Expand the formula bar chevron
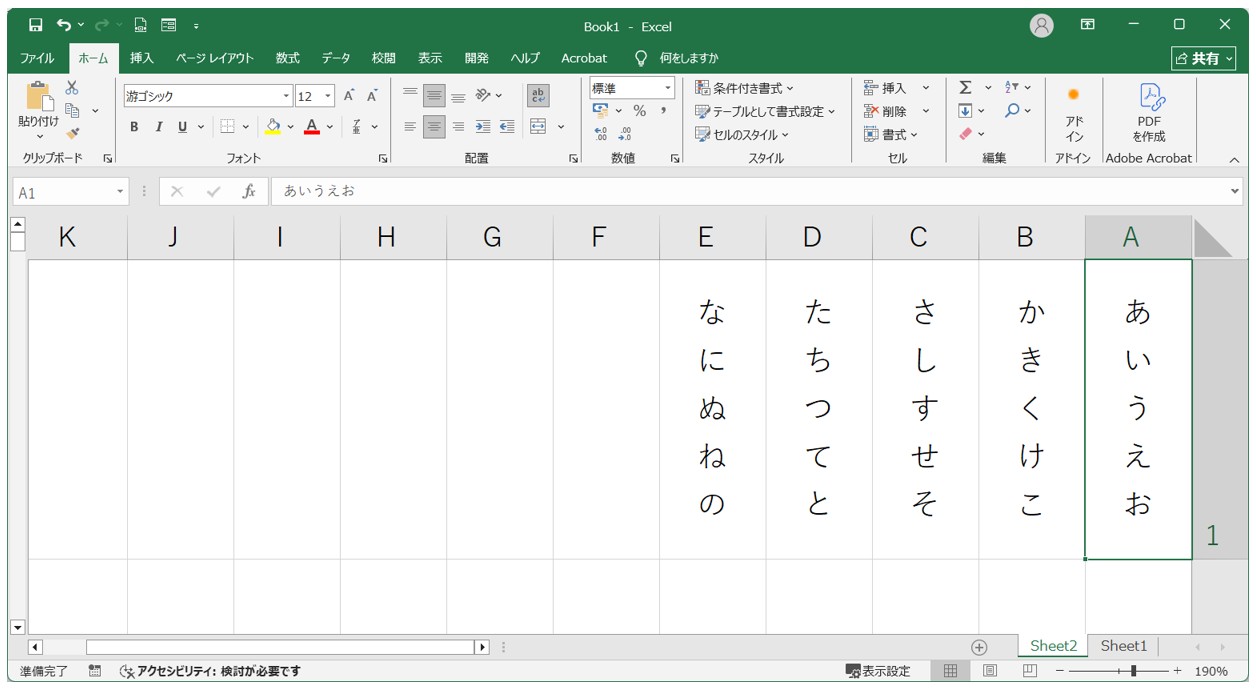The width and height of the screenshot is (1256, 689). coord(1234,191)
